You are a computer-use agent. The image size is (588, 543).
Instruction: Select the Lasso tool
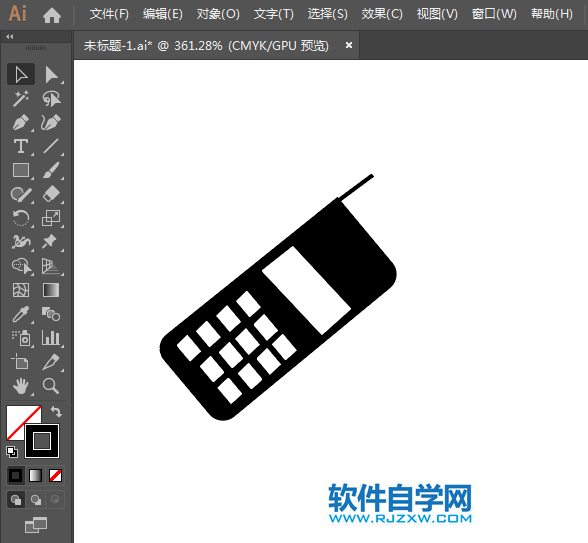point(51,98)
